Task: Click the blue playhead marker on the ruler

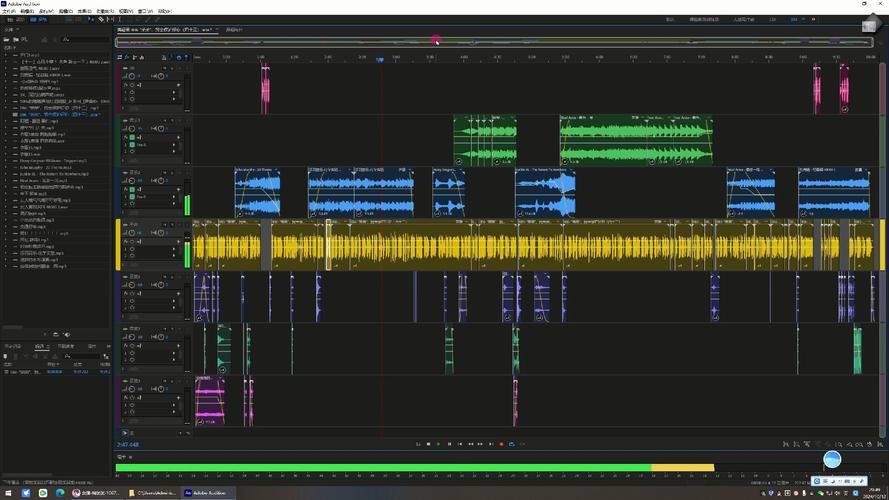Action: (x=380, y=60)
